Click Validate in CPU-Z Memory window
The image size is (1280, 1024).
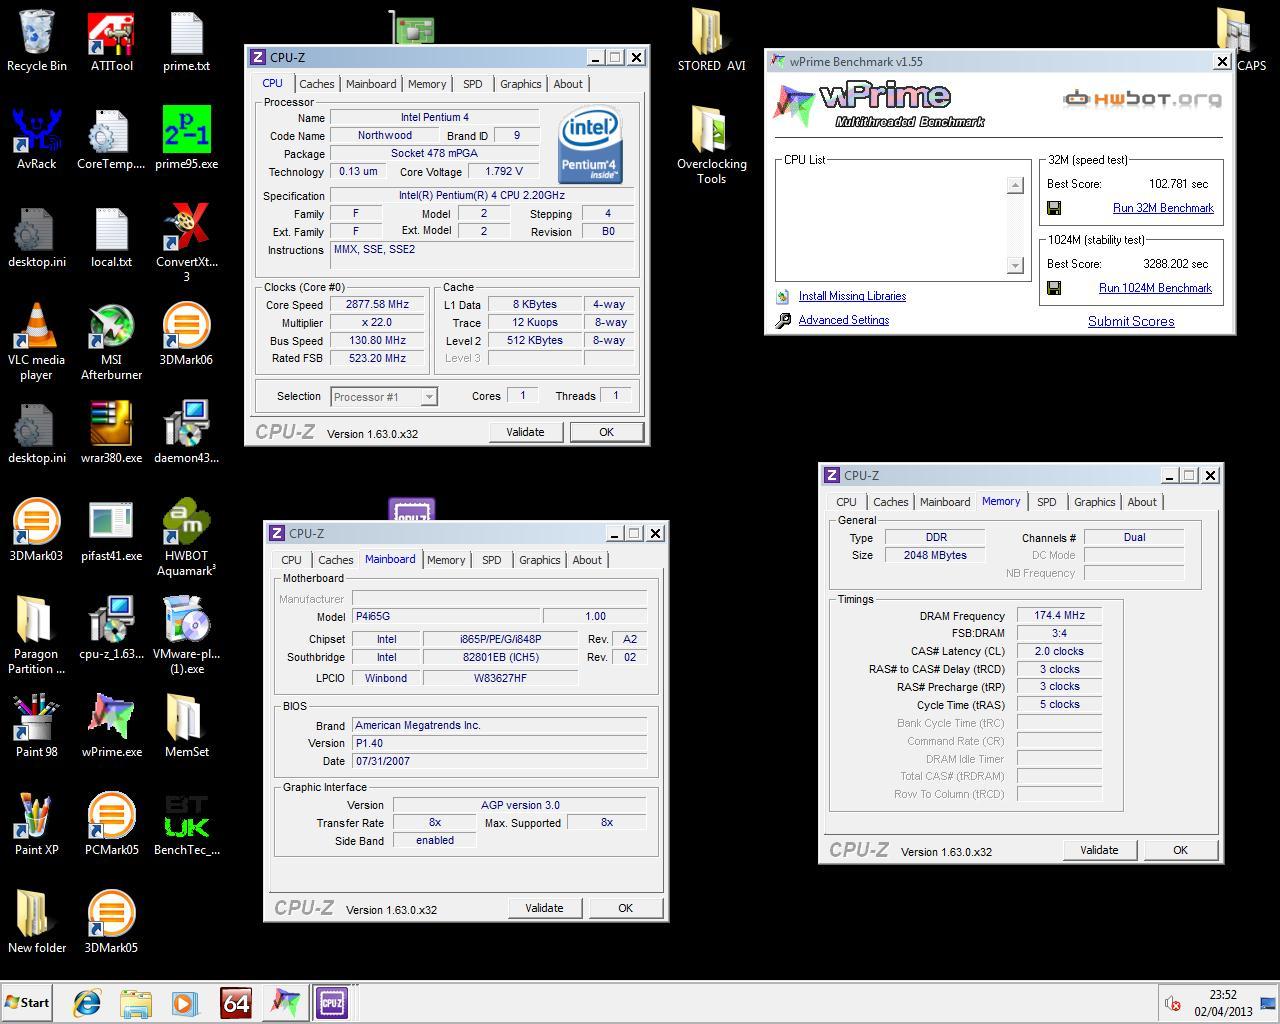coord(1099,850)
